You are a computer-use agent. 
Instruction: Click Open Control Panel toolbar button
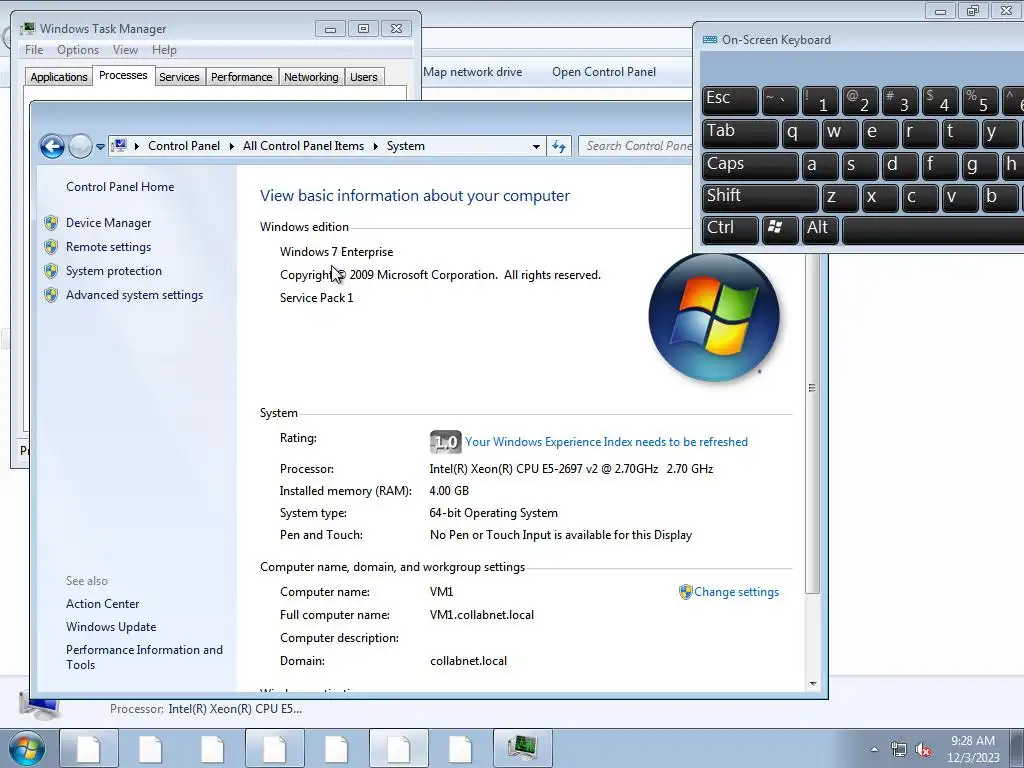click(x=604, y=72)
